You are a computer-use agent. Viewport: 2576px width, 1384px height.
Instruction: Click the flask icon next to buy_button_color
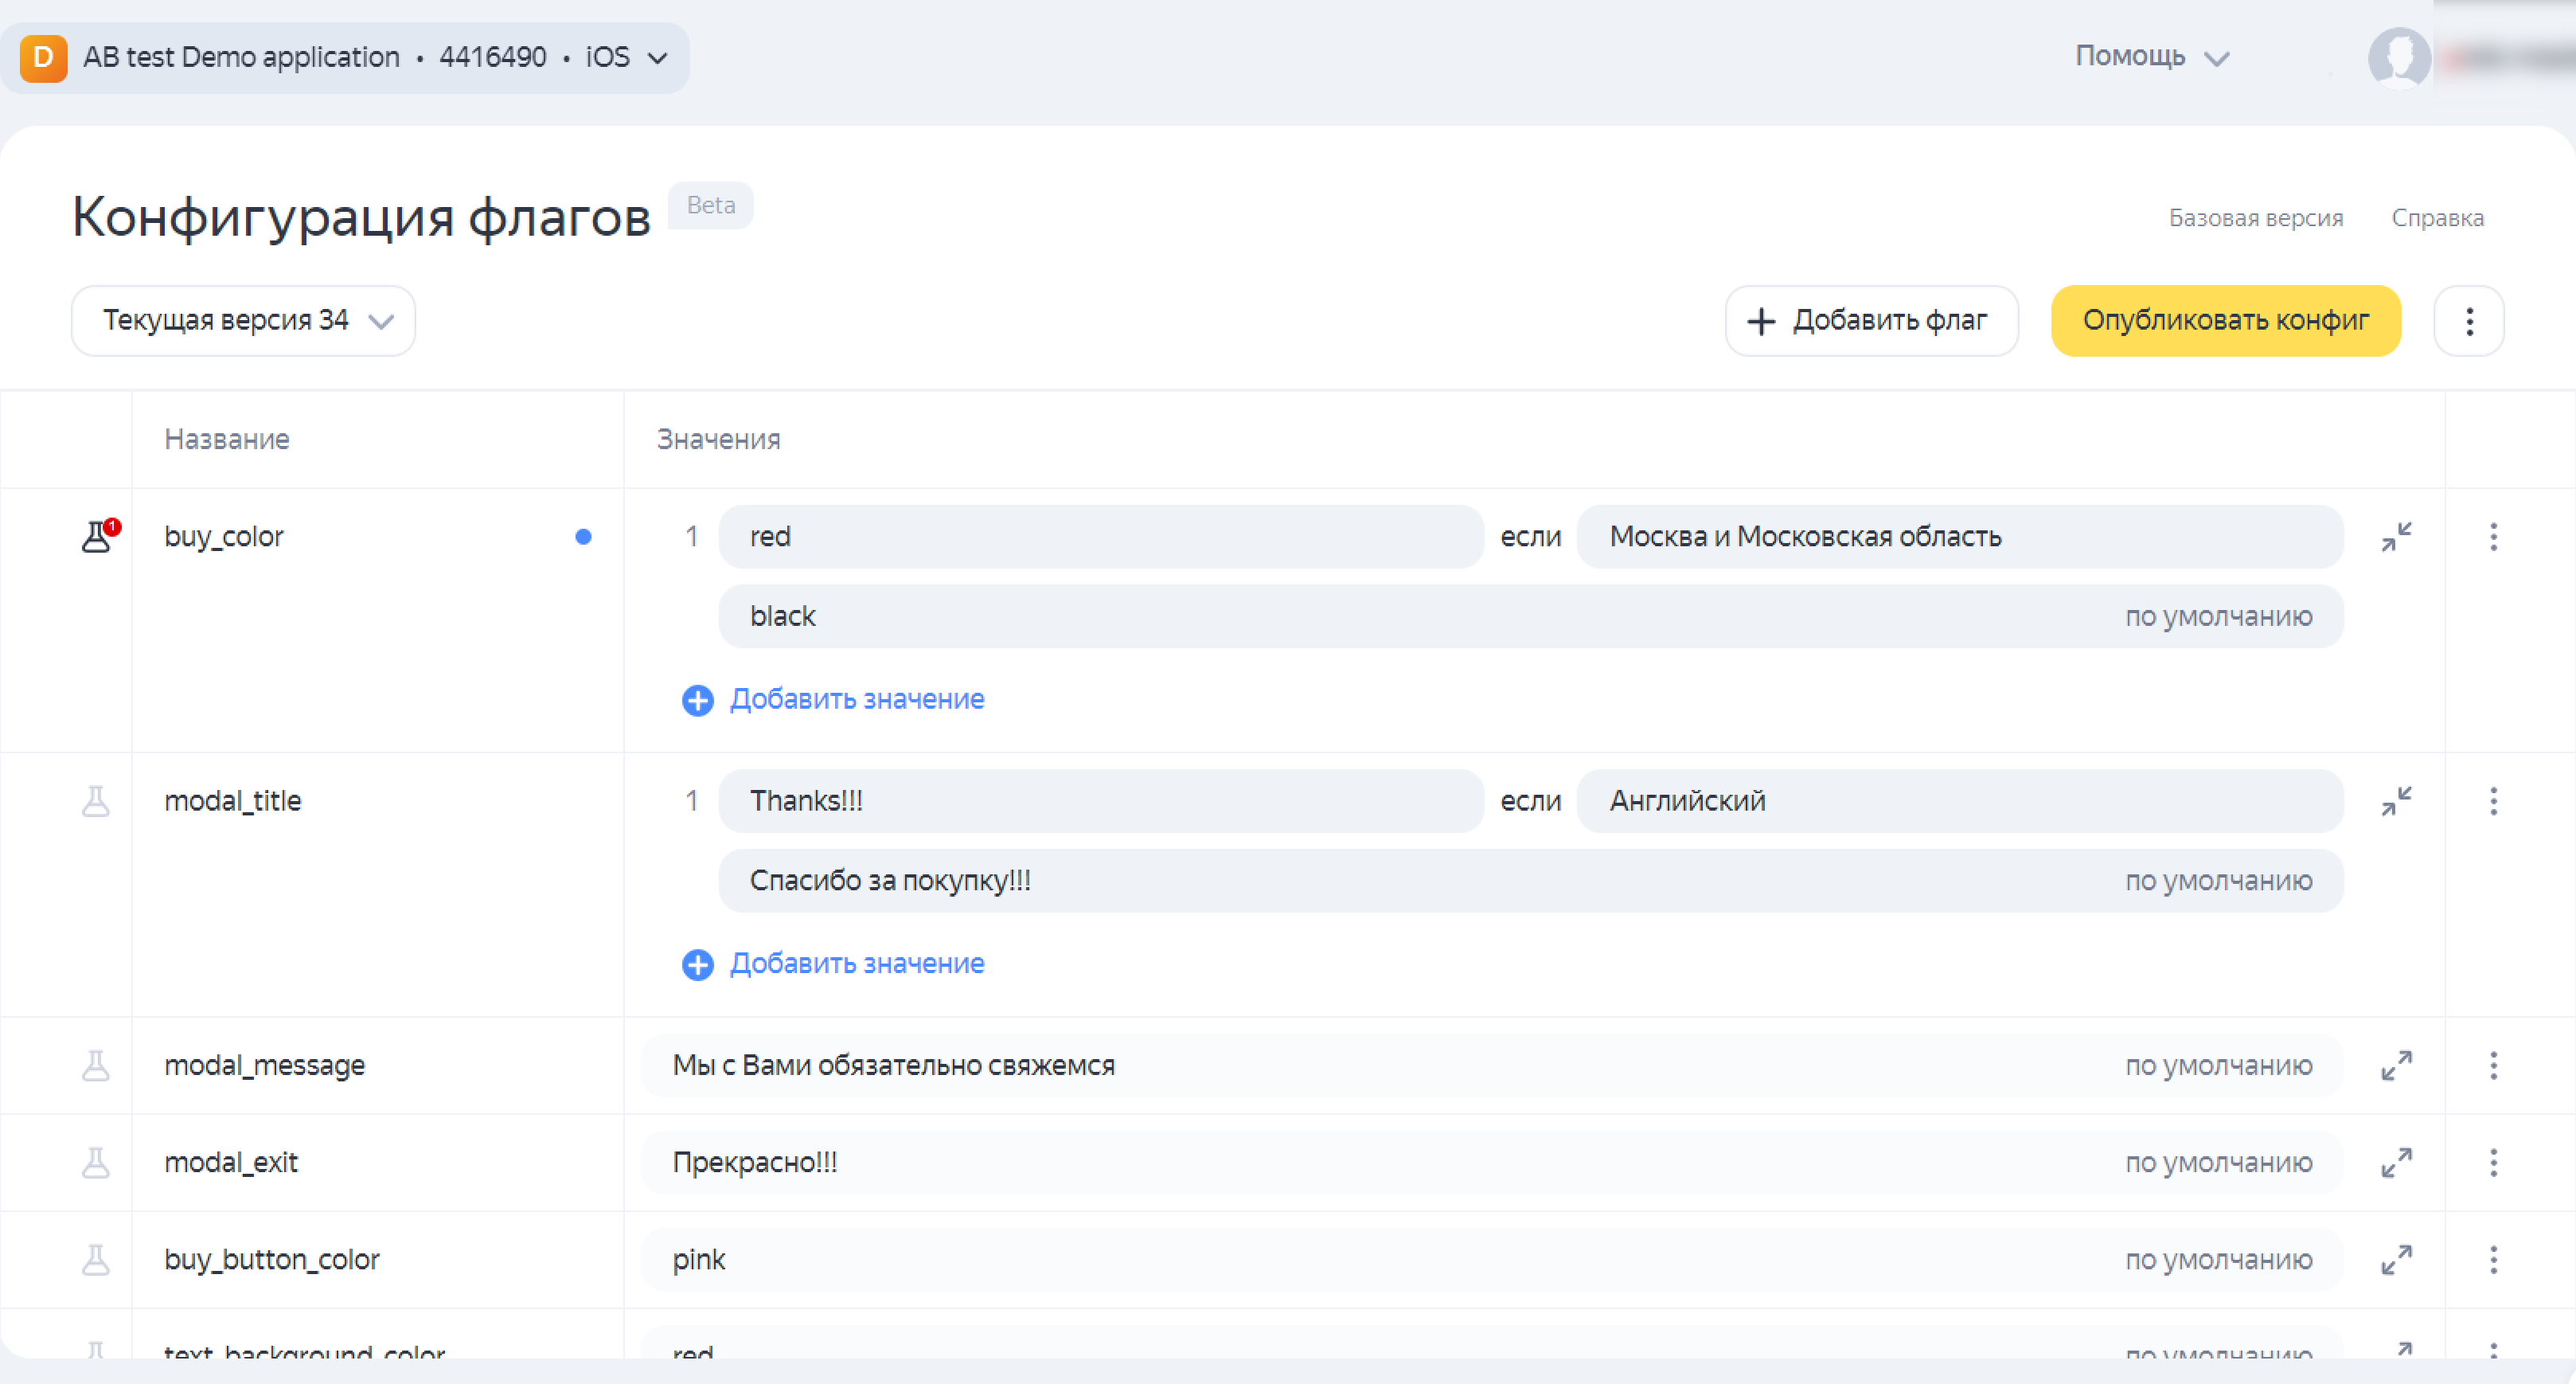(x=96, y=1259)
